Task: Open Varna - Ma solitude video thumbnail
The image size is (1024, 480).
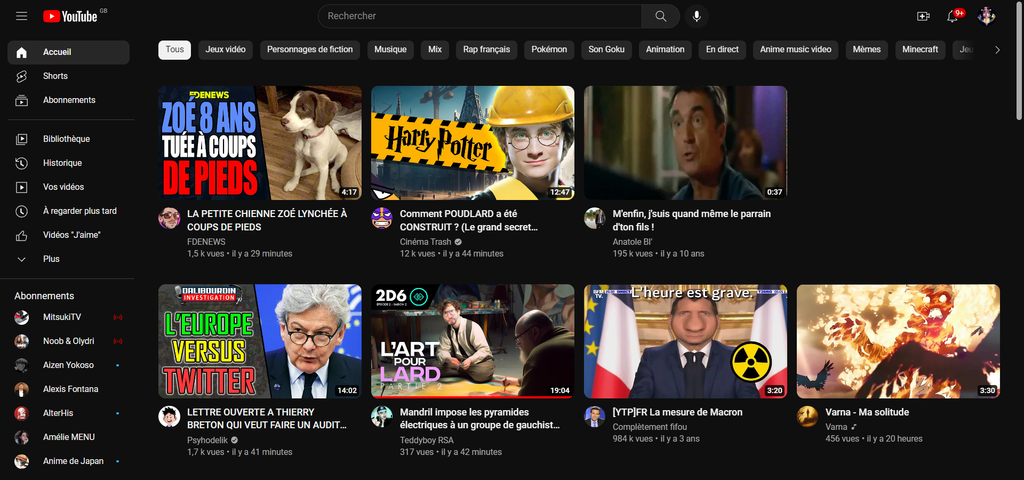Action: point(897,341)
